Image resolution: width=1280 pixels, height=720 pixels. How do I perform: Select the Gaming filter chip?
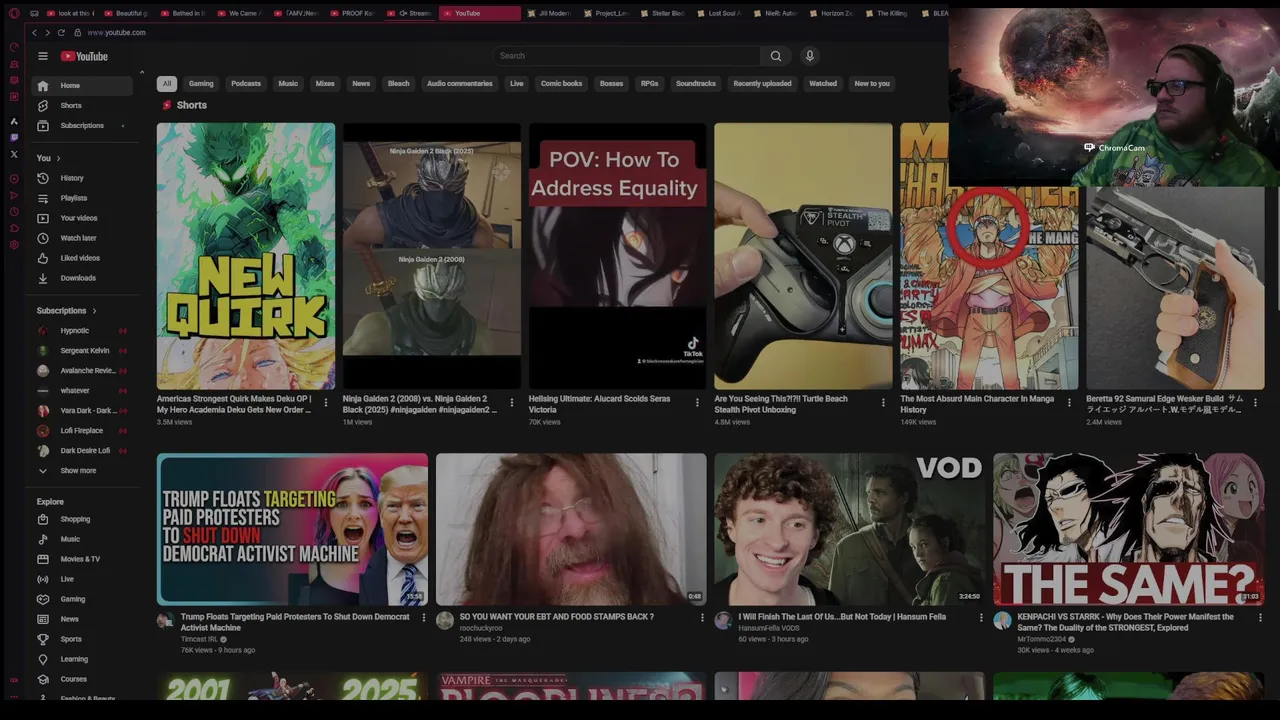pyautogui.click(x=201, y=84)
